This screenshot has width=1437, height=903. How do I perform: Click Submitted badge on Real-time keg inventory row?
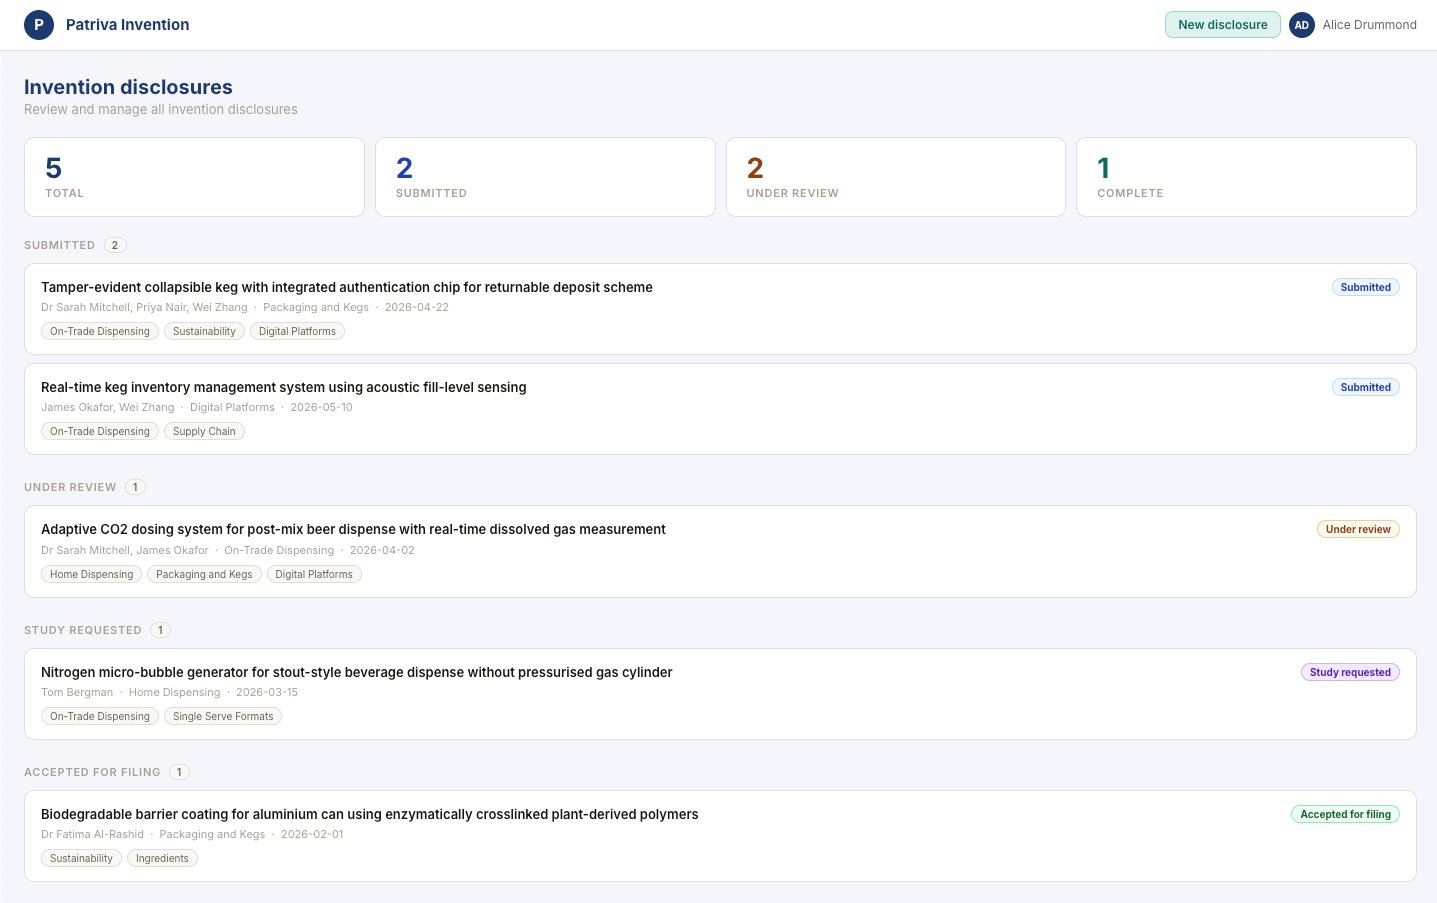(x=1365, y=387)
